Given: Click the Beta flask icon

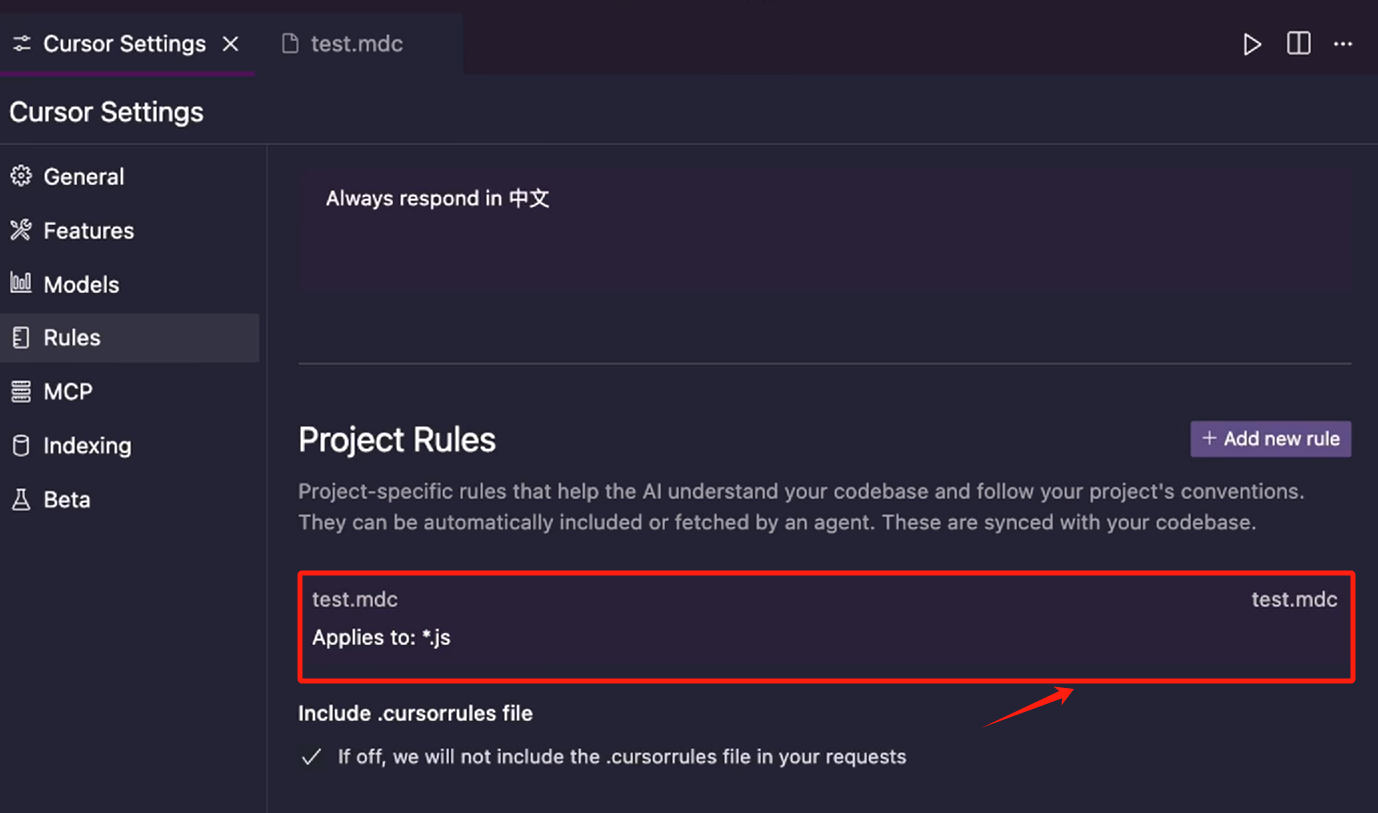Looking at the screenshot, I should pyautogui.click(x=21, y=499).
